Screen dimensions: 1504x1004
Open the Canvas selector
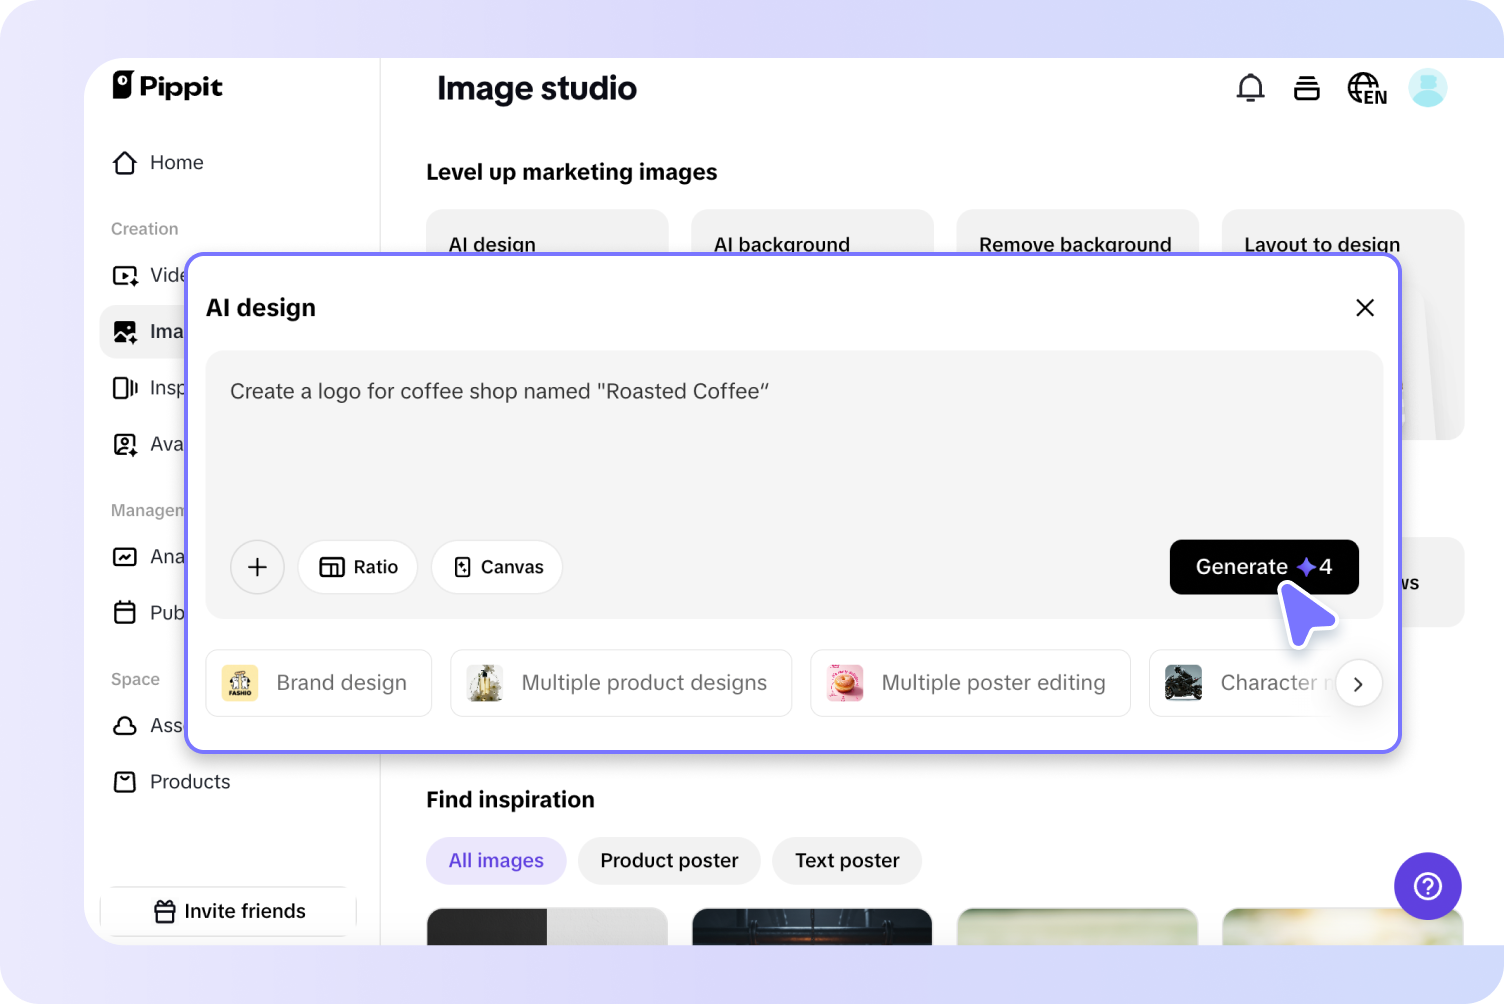[x=496, y=567]
